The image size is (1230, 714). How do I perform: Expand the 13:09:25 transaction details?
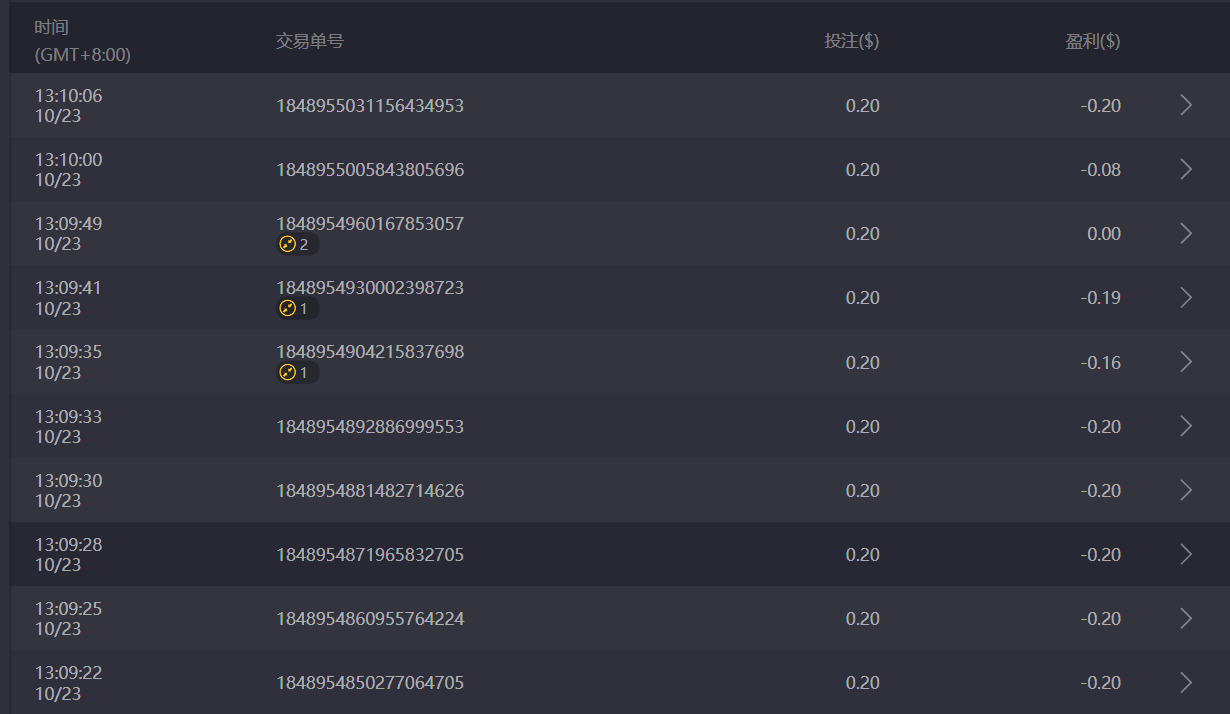coord(1186,618)
